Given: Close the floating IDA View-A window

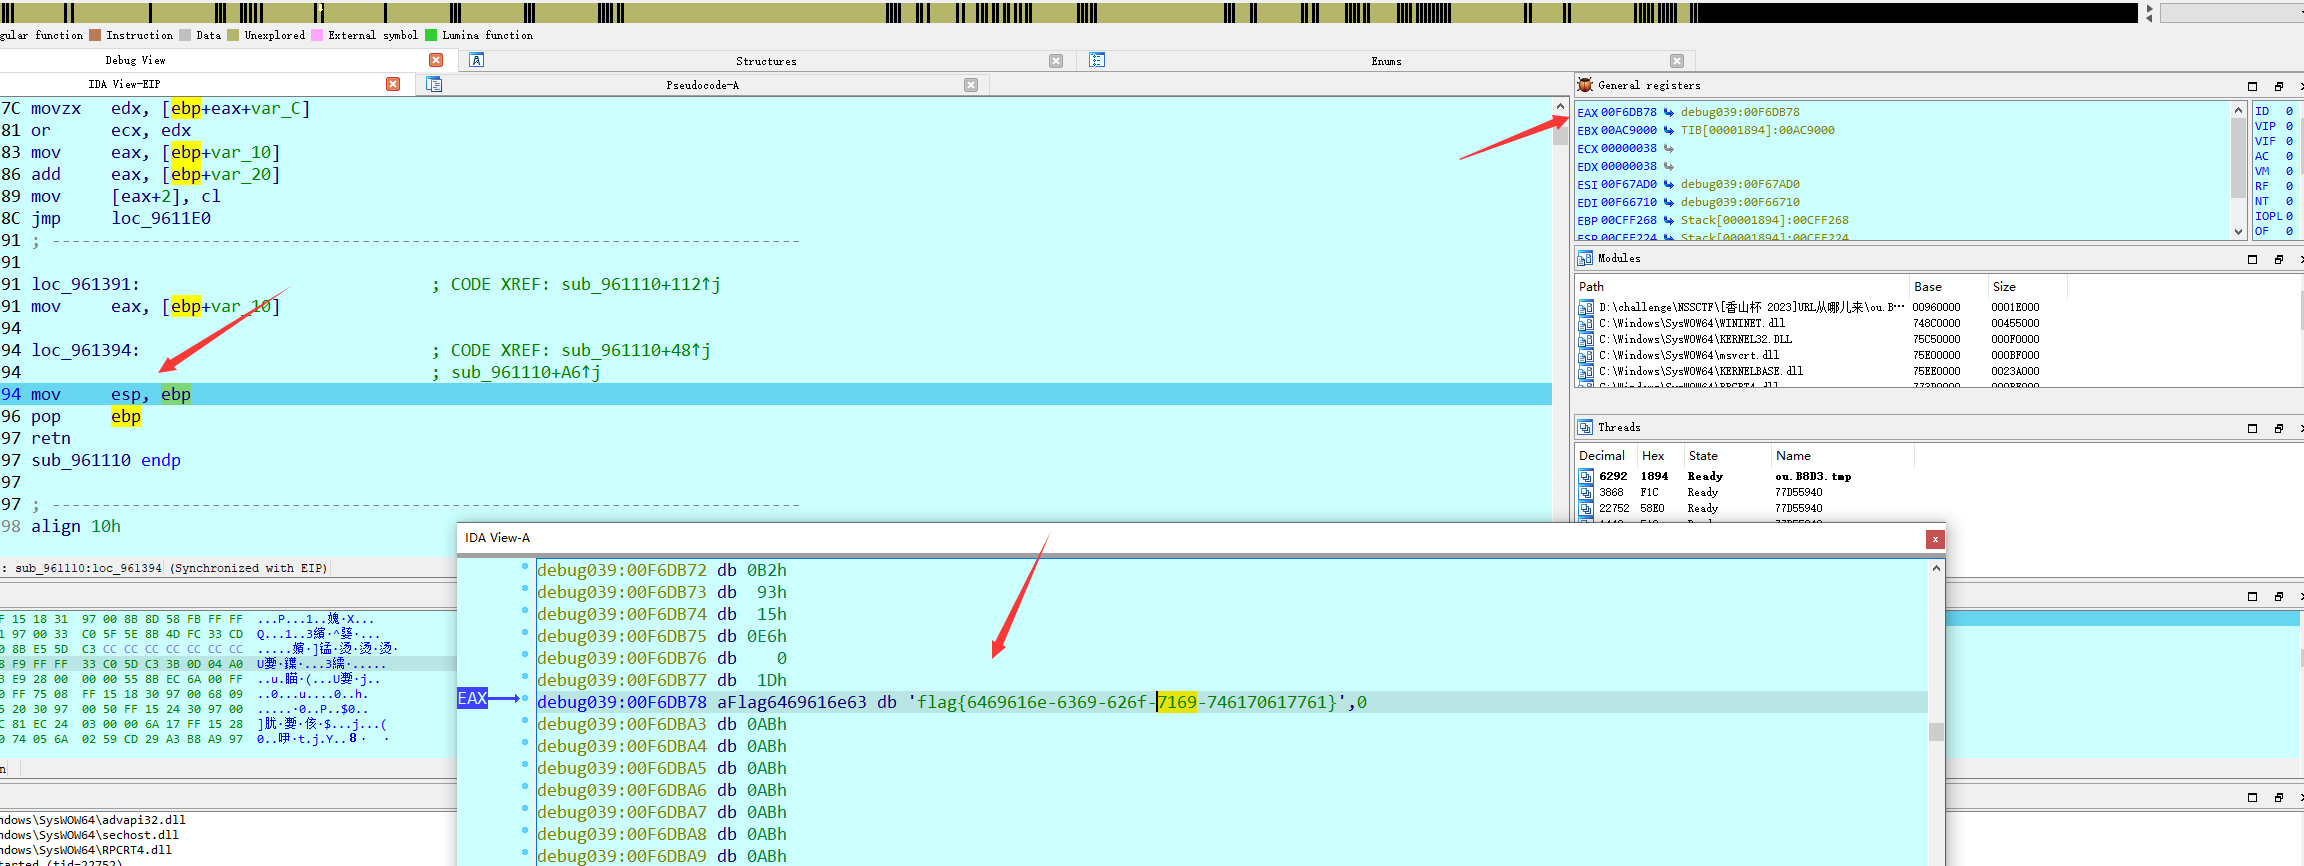Looking at the screenshot, I should 1935,539.
